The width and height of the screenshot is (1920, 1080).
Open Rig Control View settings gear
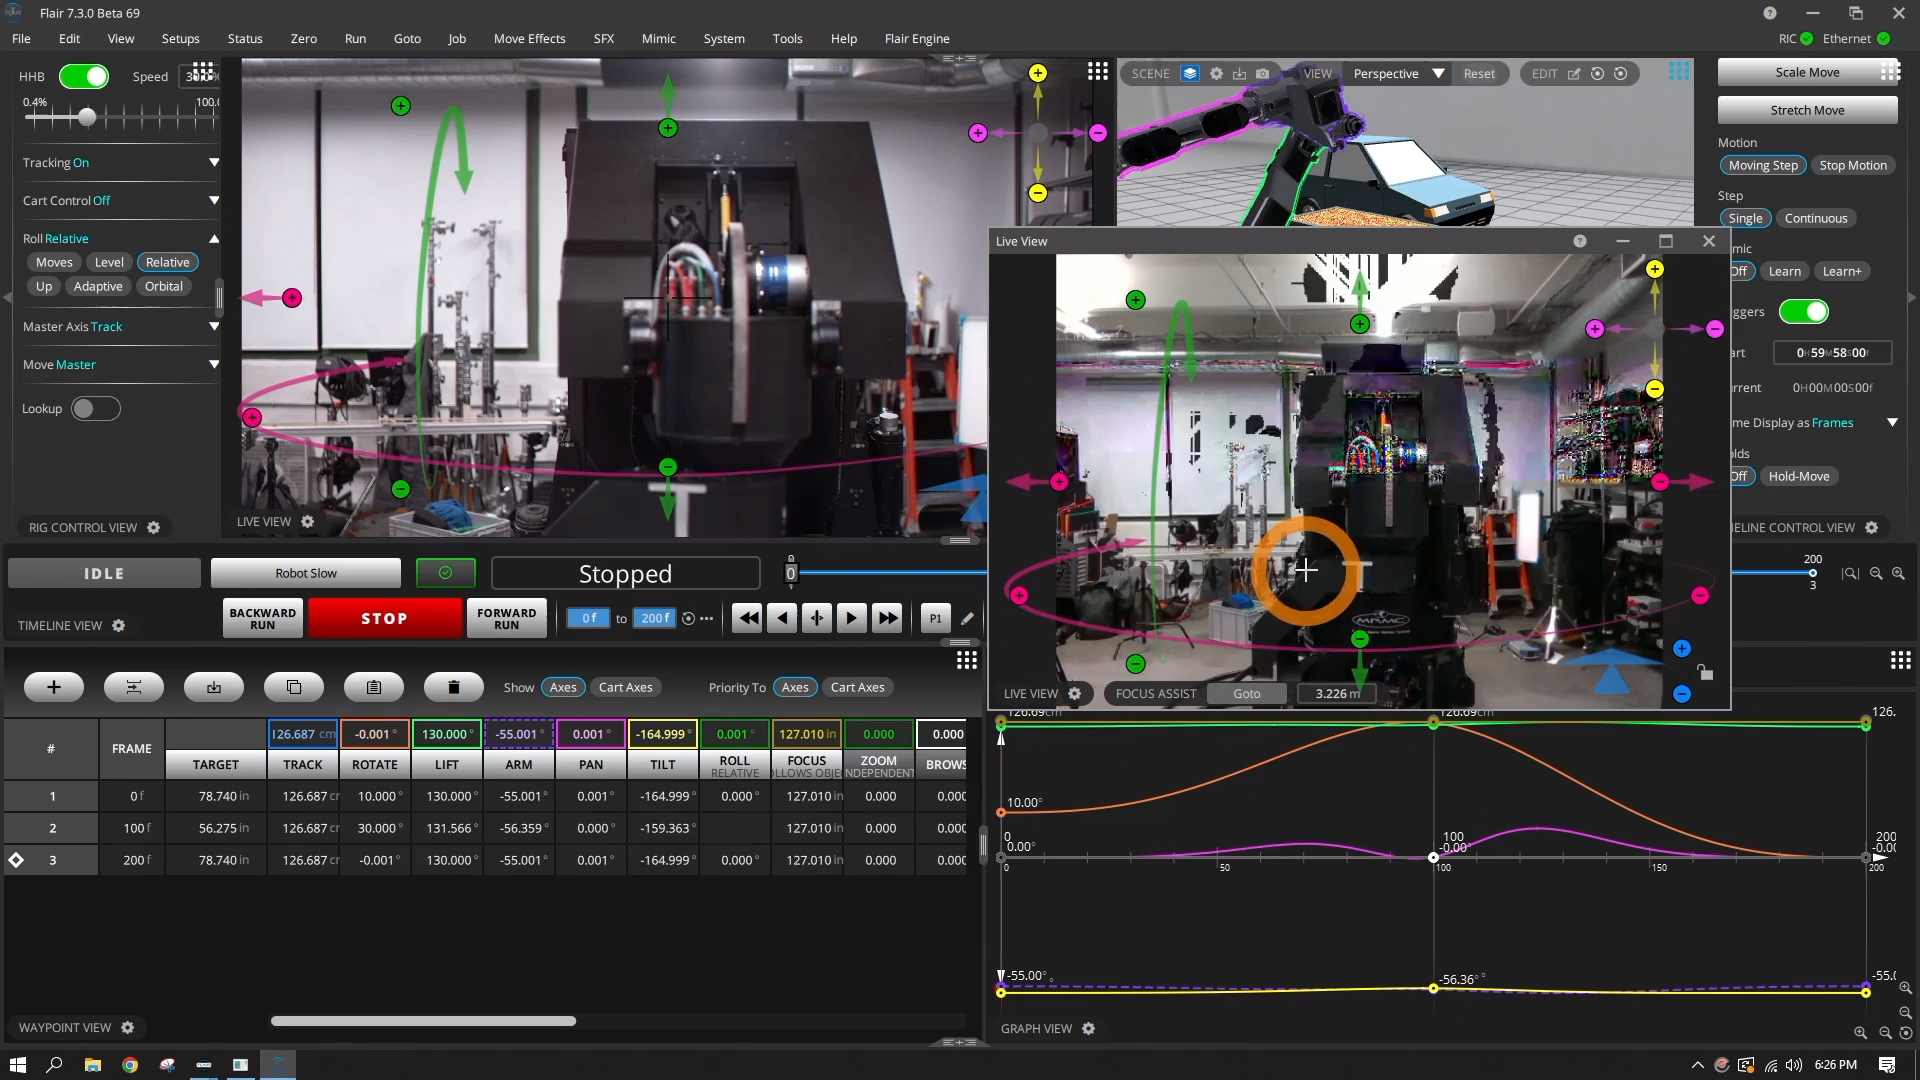154,527
